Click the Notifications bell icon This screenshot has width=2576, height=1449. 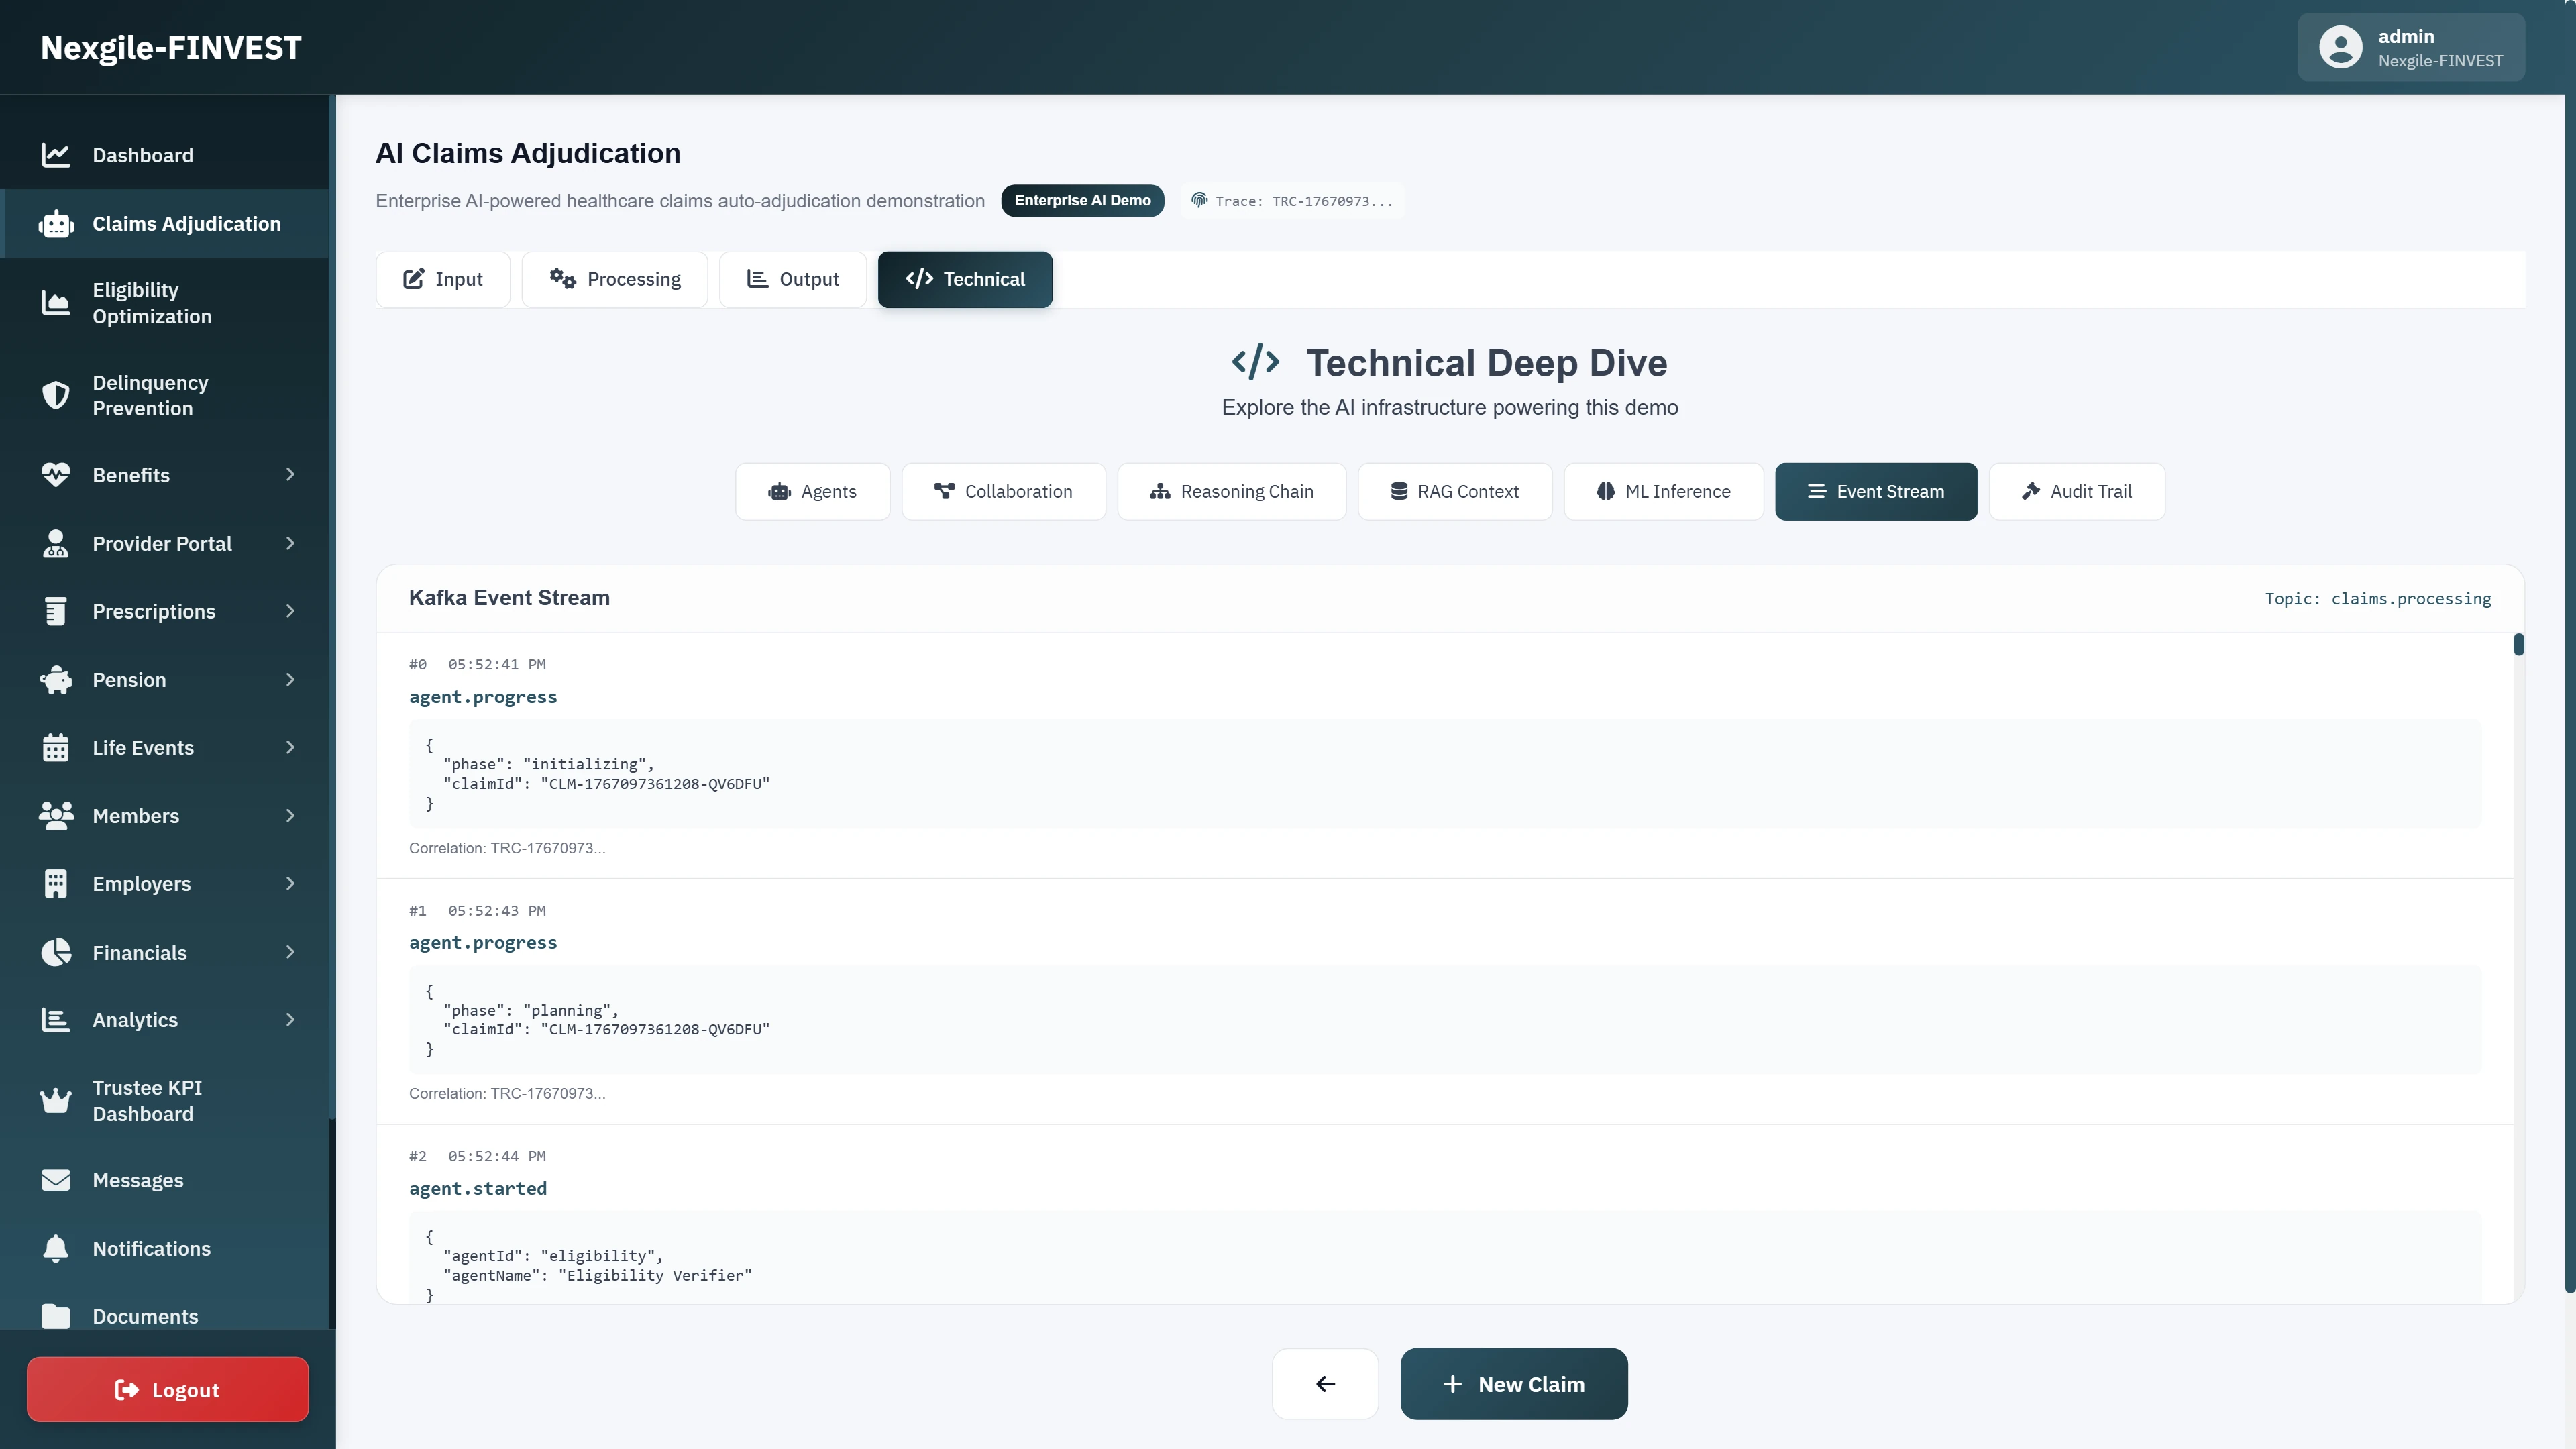[56, 1248]
